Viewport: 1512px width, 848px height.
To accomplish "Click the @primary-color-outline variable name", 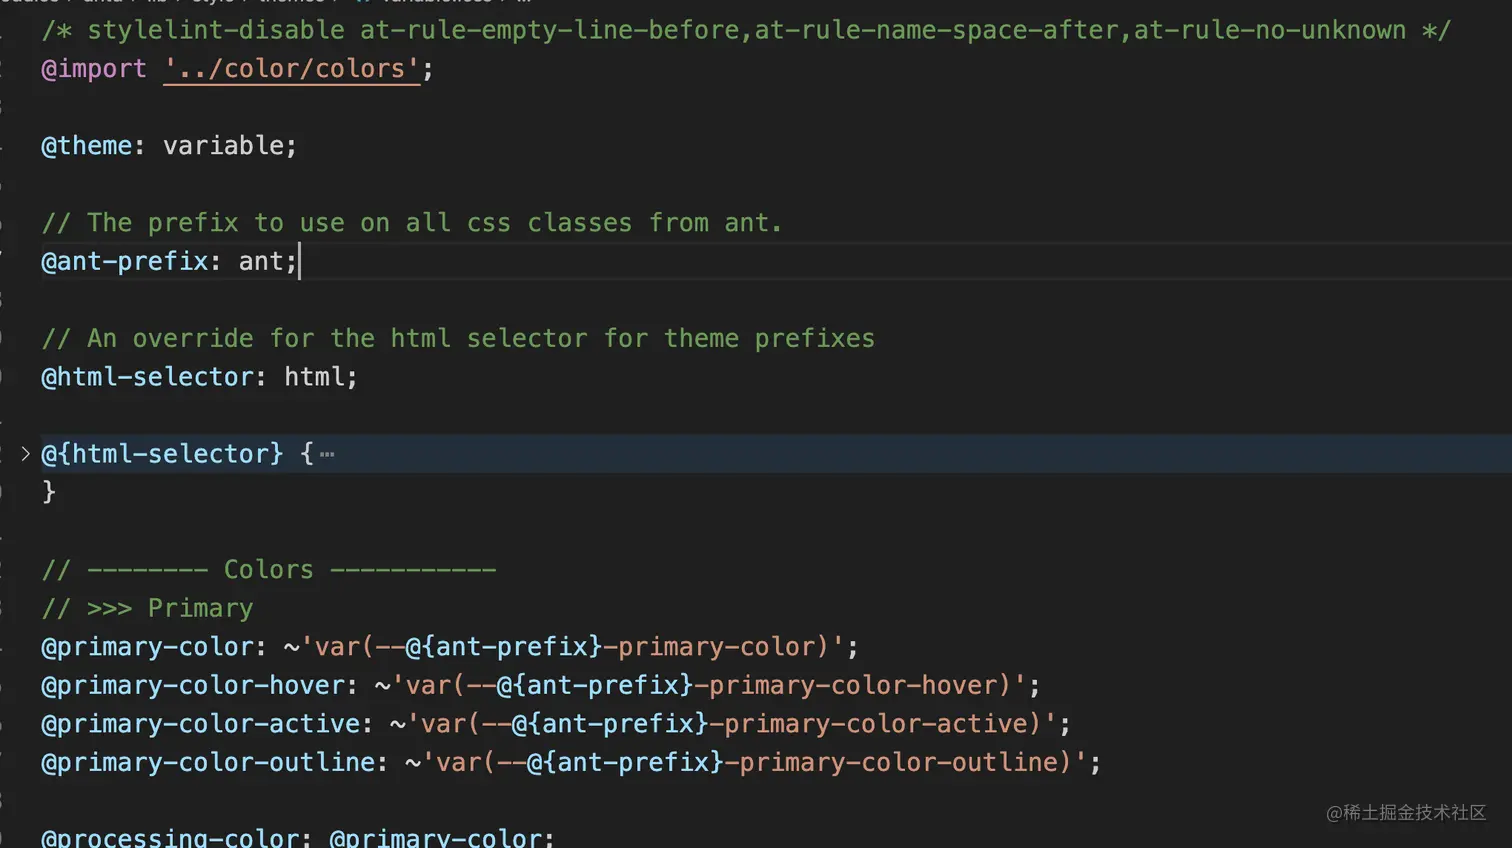I will pos(208,763).
